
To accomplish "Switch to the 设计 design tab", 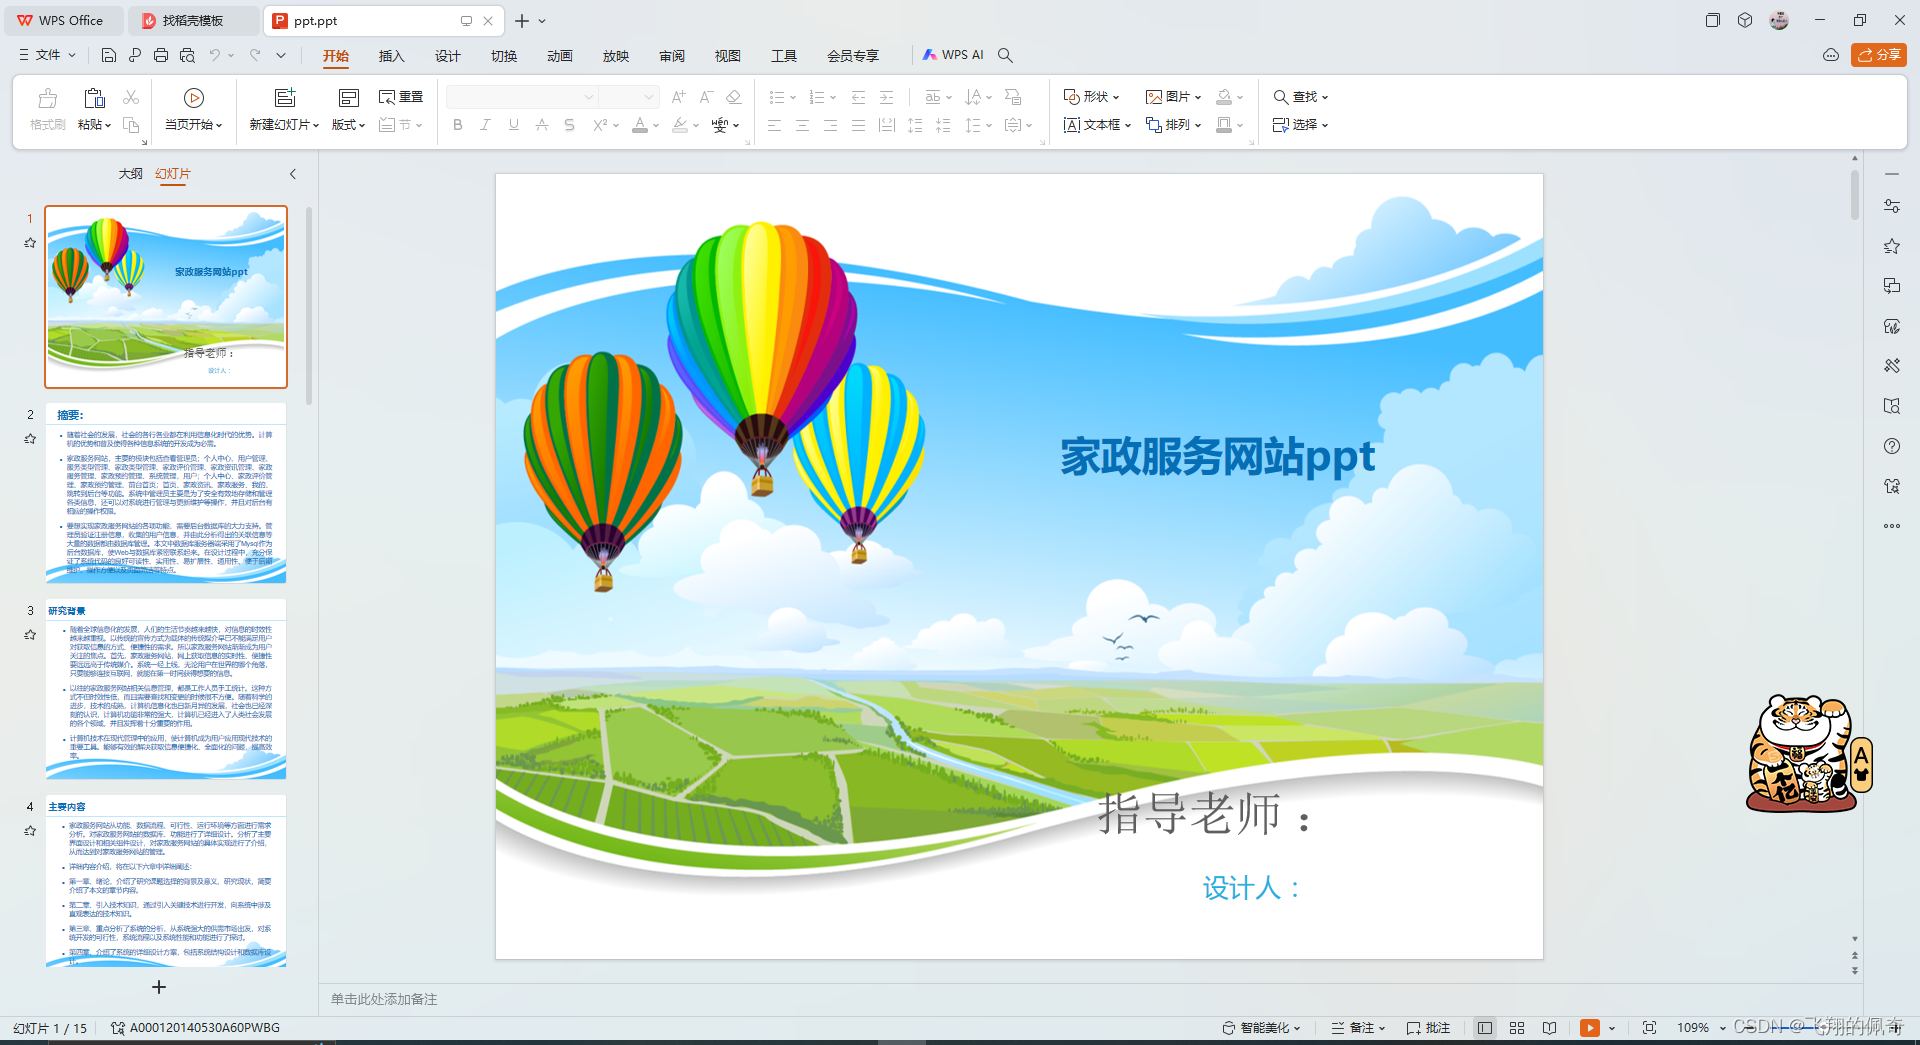I will [448, 56].
